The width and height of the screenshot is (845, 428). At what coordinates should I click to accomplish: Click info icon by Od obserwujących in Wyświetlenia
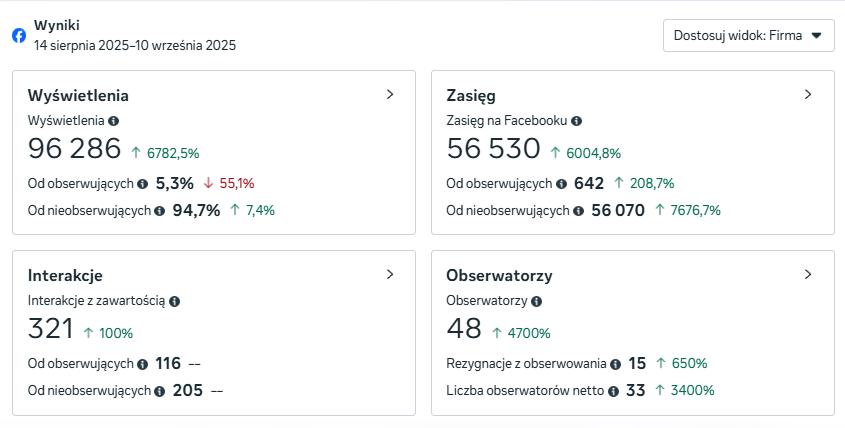point(143,184)
